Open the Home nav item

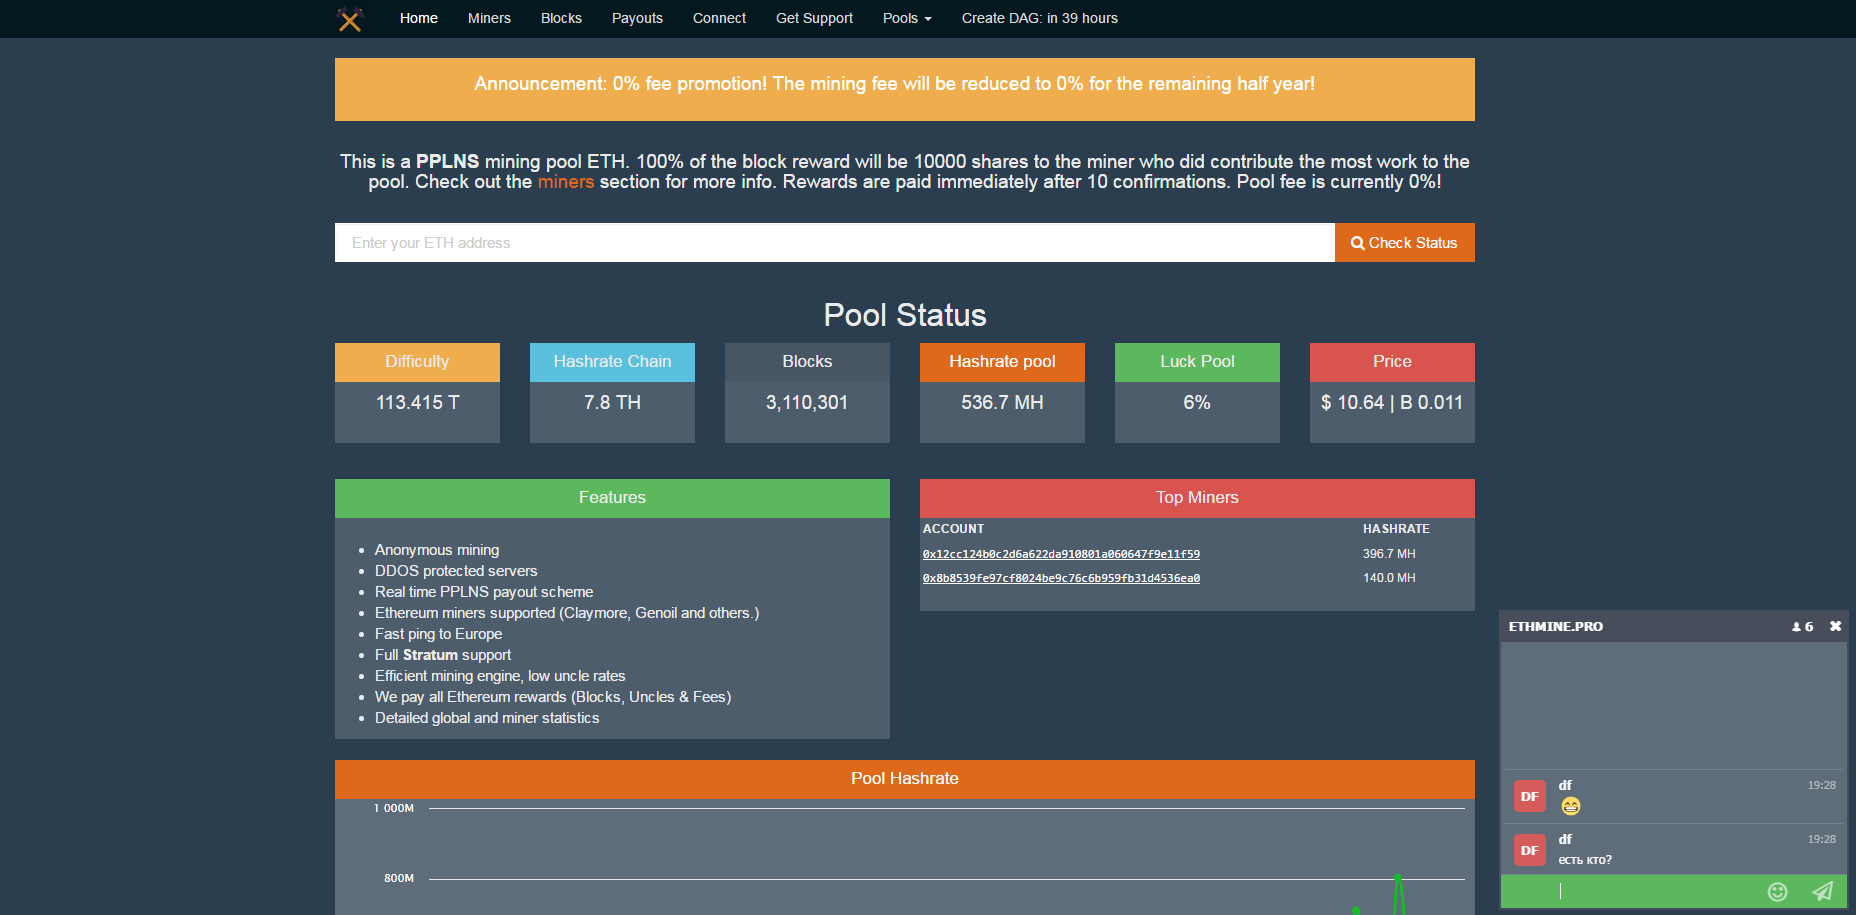click(x=419, y=18)
